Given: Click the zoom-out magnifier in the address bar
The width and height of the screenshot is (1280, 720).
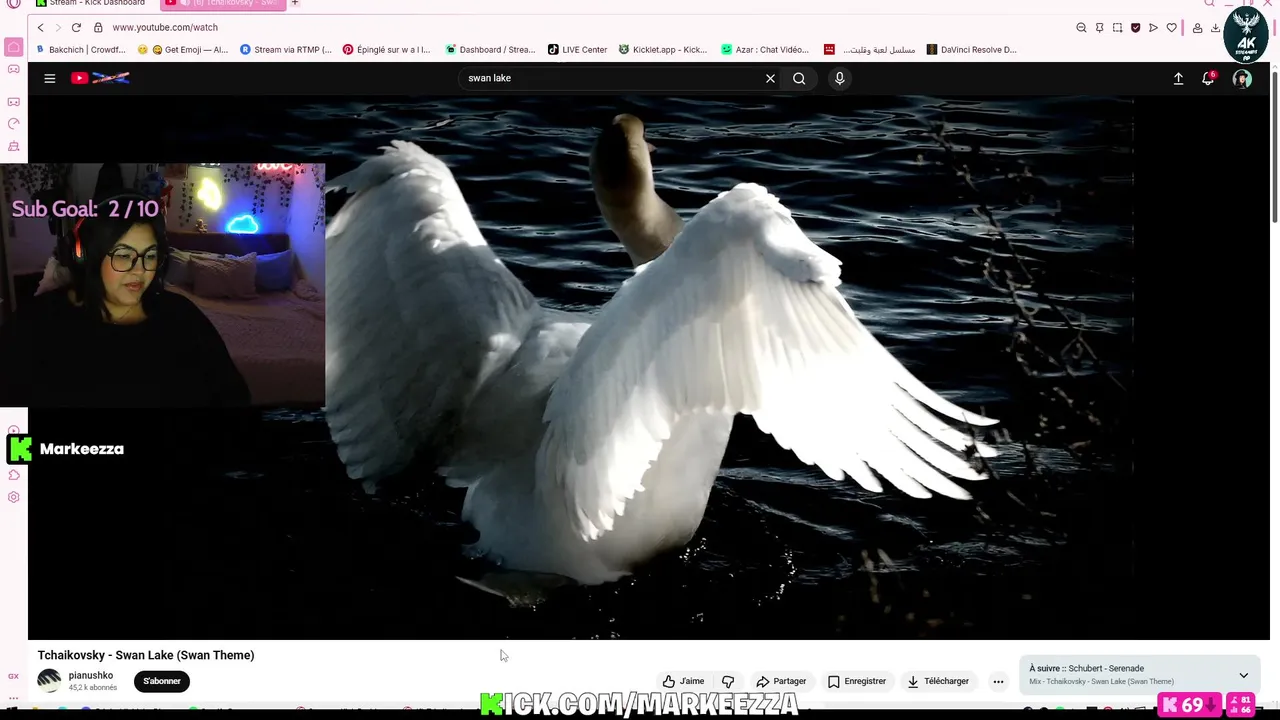Looking at the screenshot, I should click(1081, 28).
